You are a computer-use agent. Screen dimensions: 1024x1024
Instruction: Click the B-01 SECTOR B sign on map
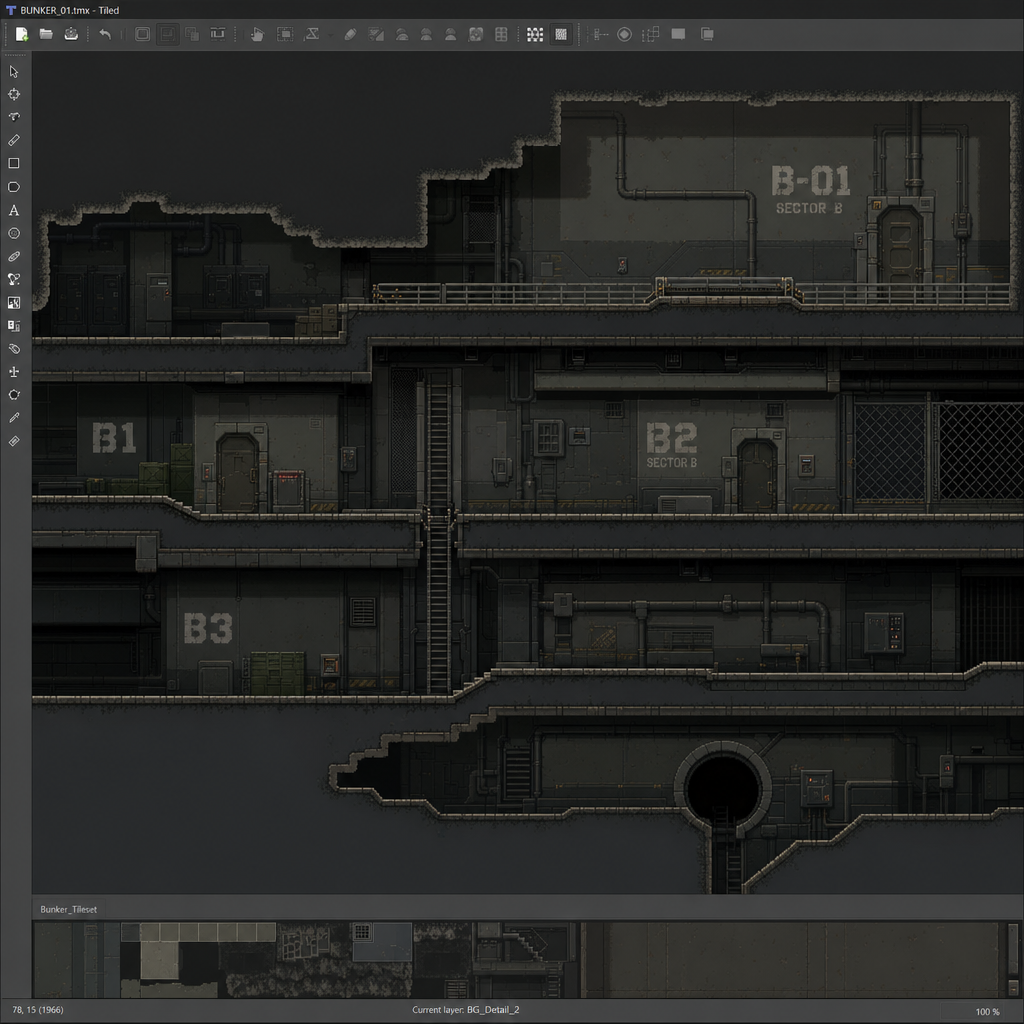pyautogui.click(x=810, y=190)
